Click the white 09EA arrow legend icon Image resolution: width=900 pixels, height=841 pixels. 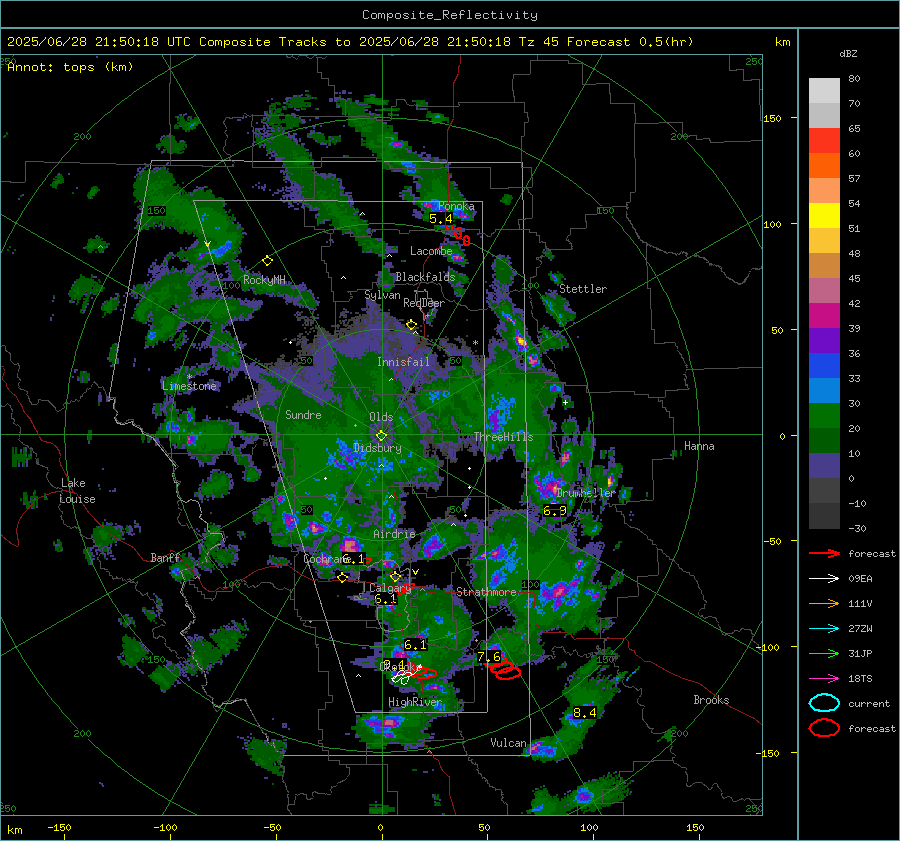[824, 579]
